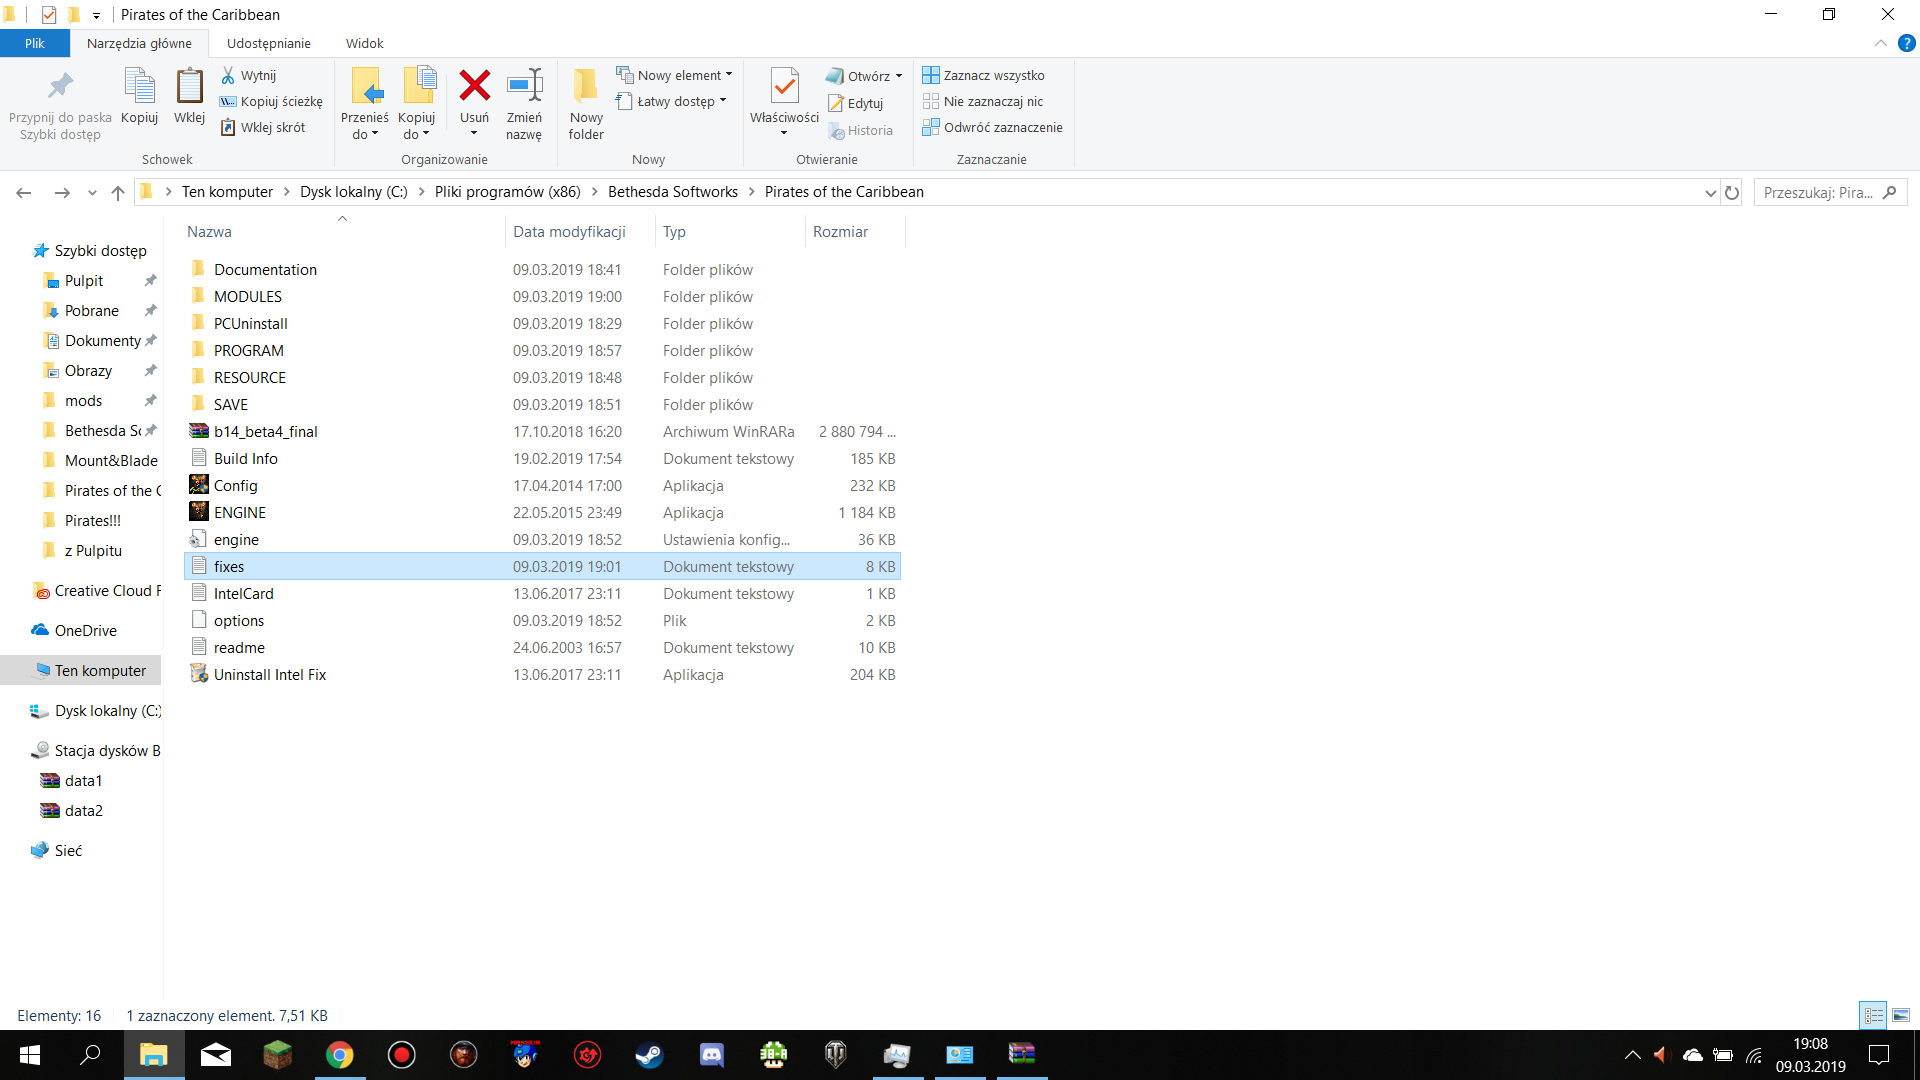Sort by the Typ column header

tap(730, 231)
